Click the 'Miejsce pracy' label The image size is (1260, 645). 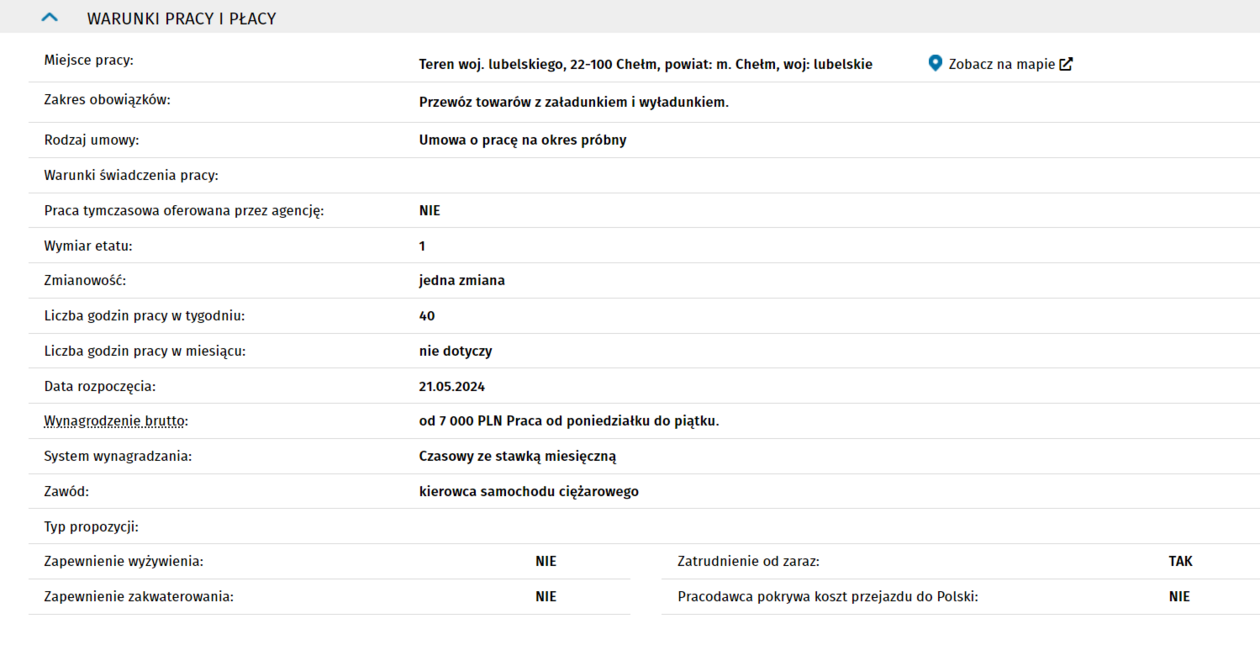(x=88, y=60)
